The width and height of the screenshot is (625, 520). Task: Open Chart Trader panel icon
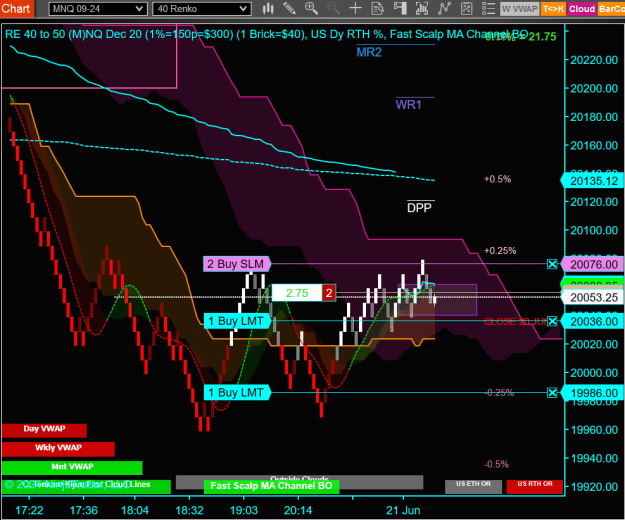click(x=400, y=8)
